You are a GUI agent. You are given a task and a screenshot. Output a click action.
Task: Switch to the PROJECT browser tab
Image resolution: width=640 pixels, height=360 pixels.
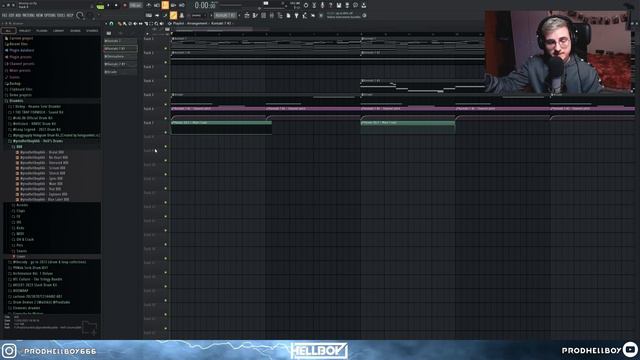tap(24, 31)
